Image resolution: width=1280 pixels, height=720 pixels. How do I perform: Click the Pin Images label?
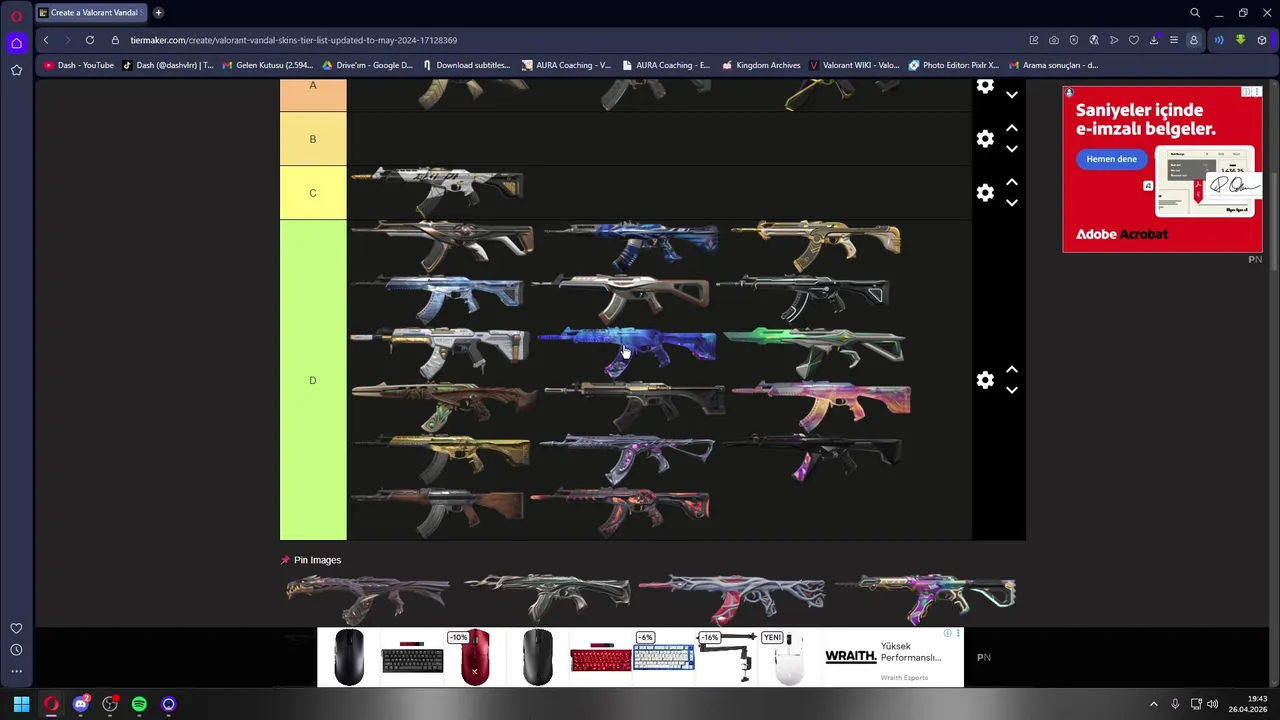317,560
